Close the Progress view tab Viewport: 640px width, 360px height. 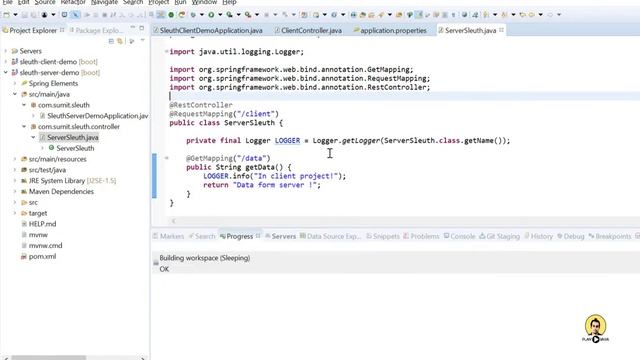point(258,236)
